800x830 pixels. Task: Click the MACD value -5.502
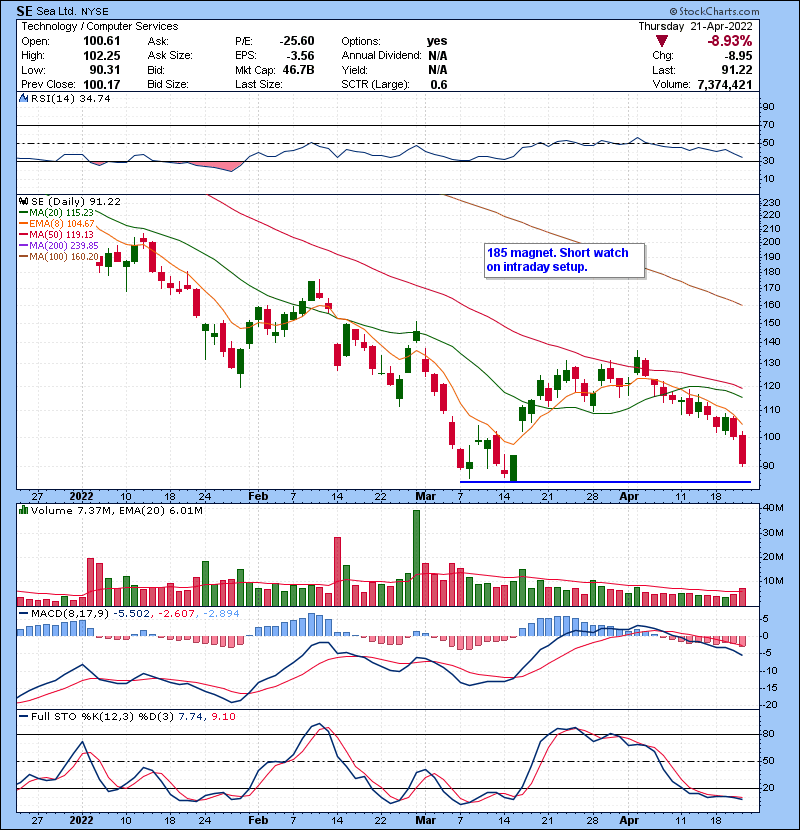(133, 614)
